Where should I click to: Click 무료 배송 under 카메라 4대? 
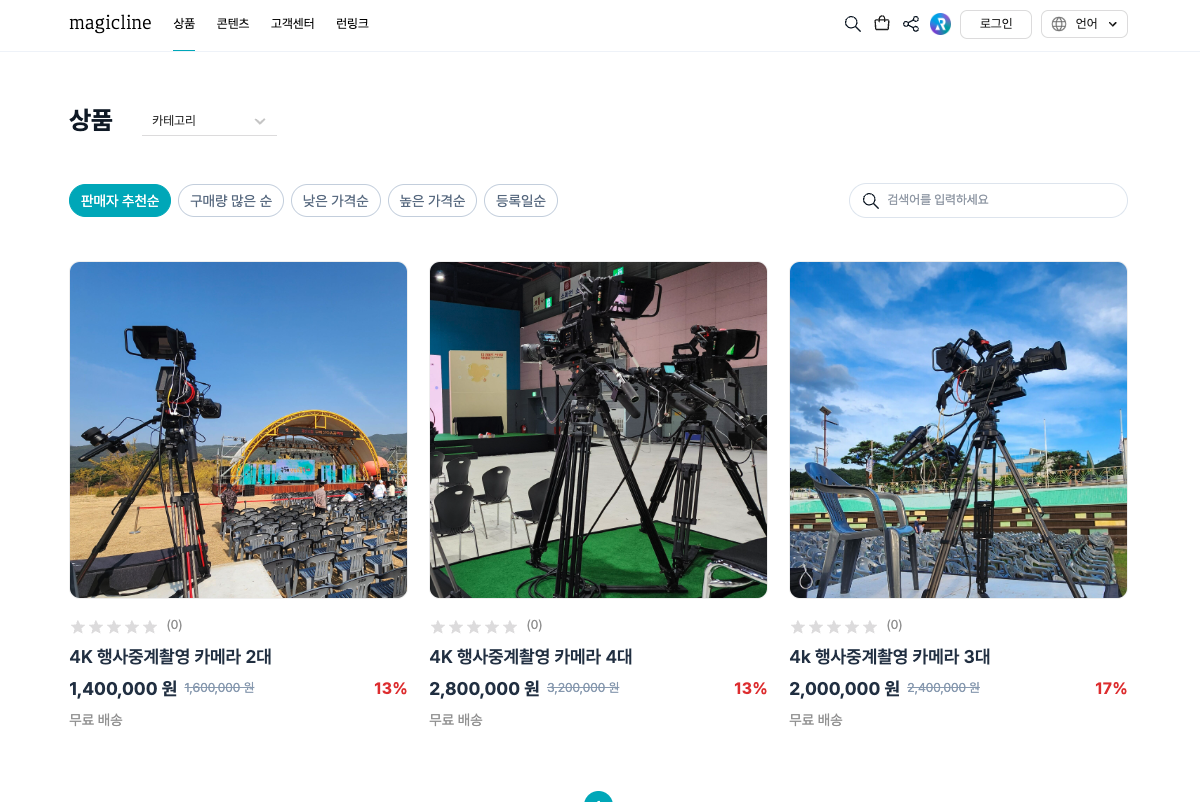click(456, 720)
